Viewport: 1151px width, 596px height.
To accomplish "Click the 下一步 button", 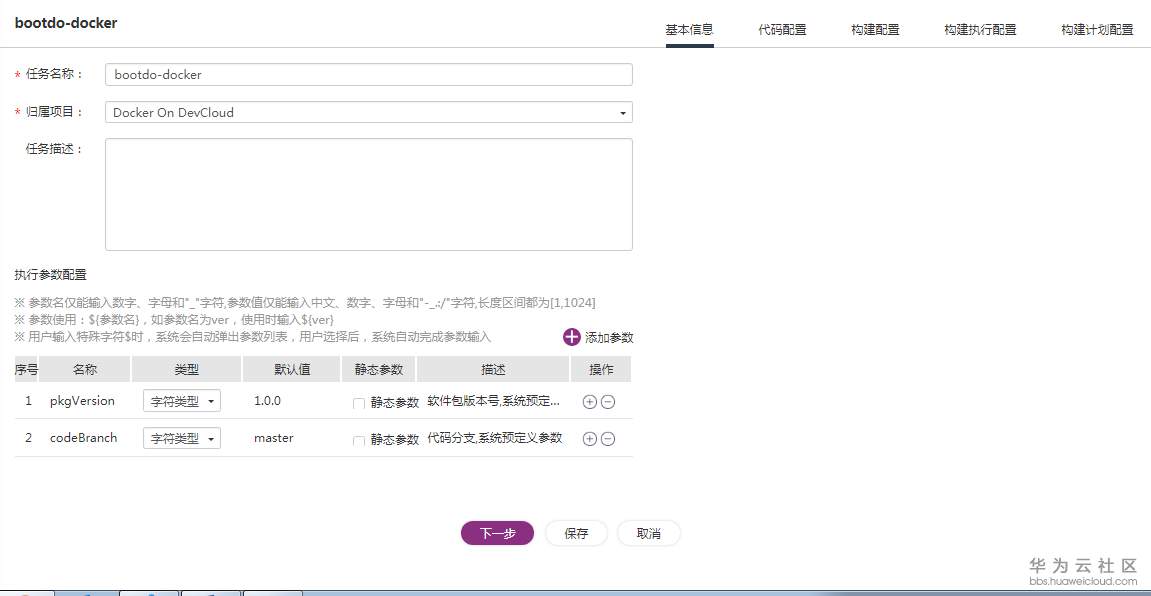I will 497,533.
